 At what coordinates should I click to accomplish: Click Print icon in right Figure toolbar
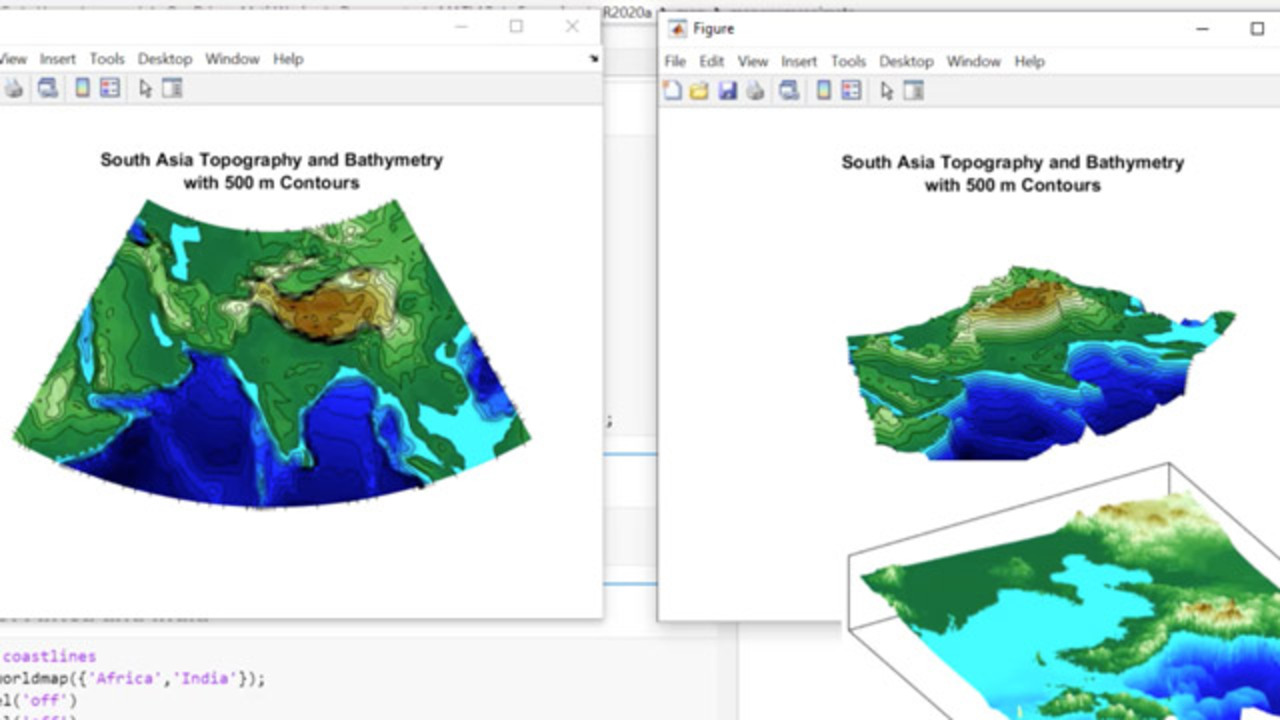[x=755, y=91]
